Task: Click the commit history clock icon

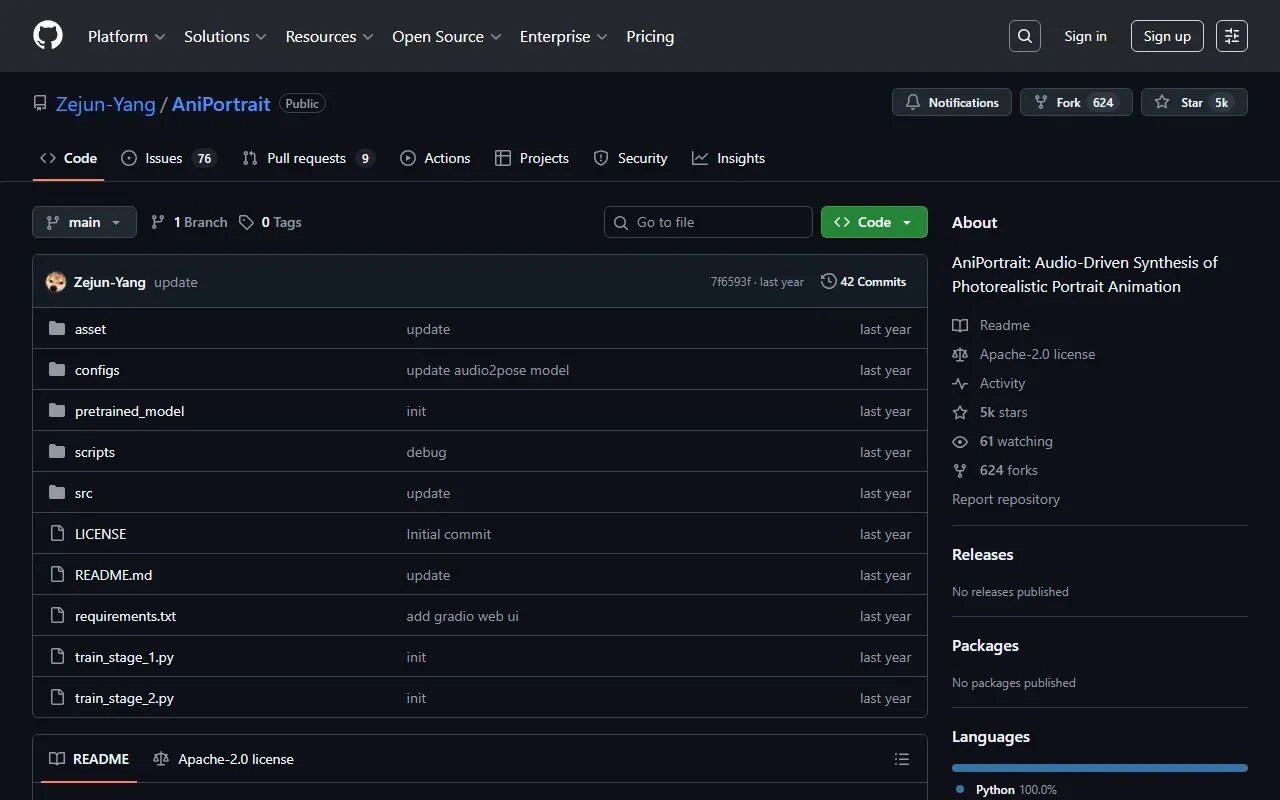Action: click(x=828, y=282)
